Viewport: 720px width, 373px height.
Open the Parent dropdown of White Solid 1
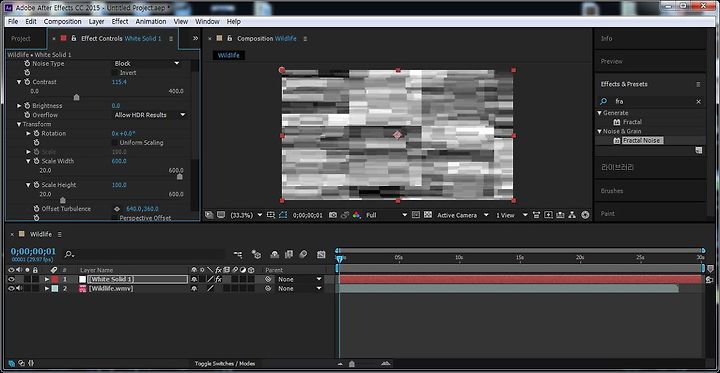point(299,279)
